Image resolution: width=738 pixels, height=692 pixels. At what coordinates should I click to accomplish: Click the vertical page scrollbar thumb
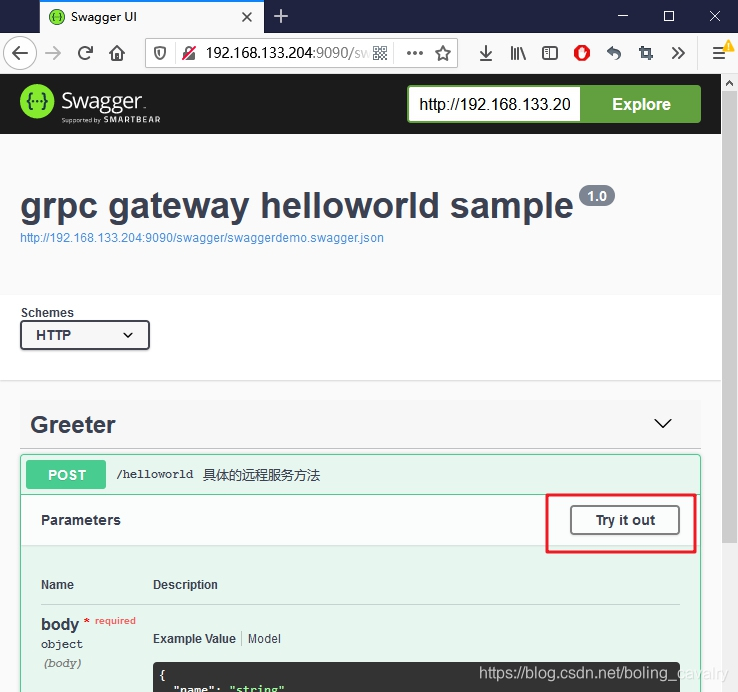[730, 317]
